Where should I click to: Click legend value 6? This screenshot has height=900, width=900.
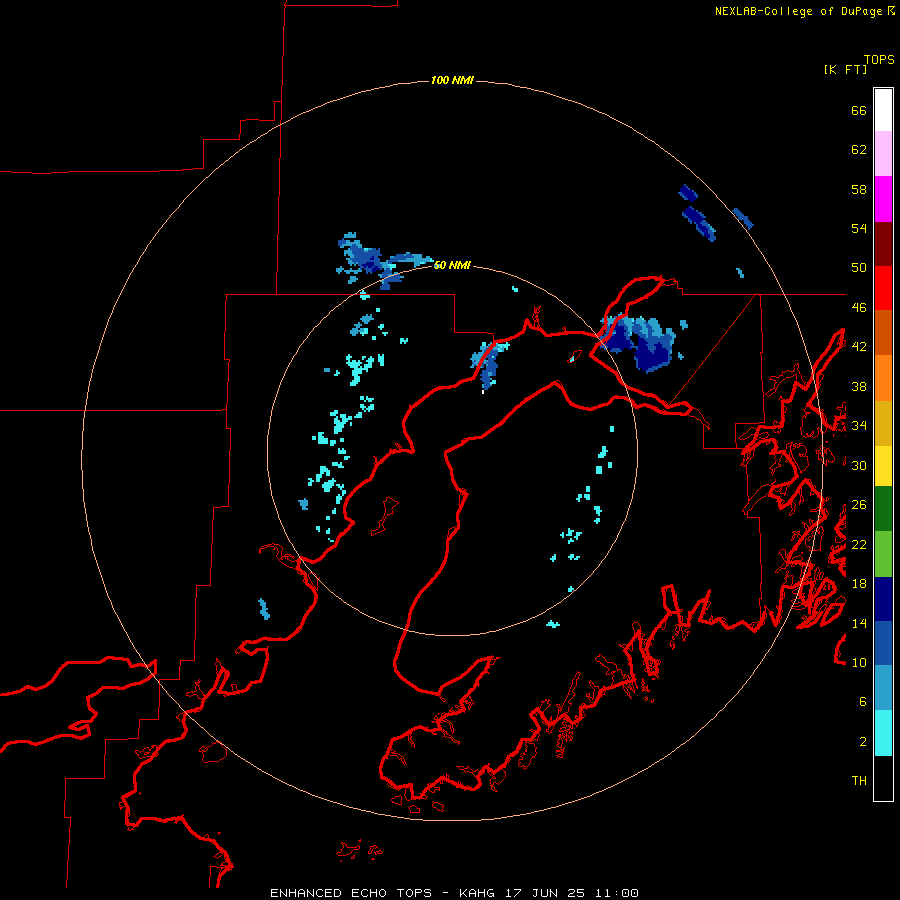[863, 702]
